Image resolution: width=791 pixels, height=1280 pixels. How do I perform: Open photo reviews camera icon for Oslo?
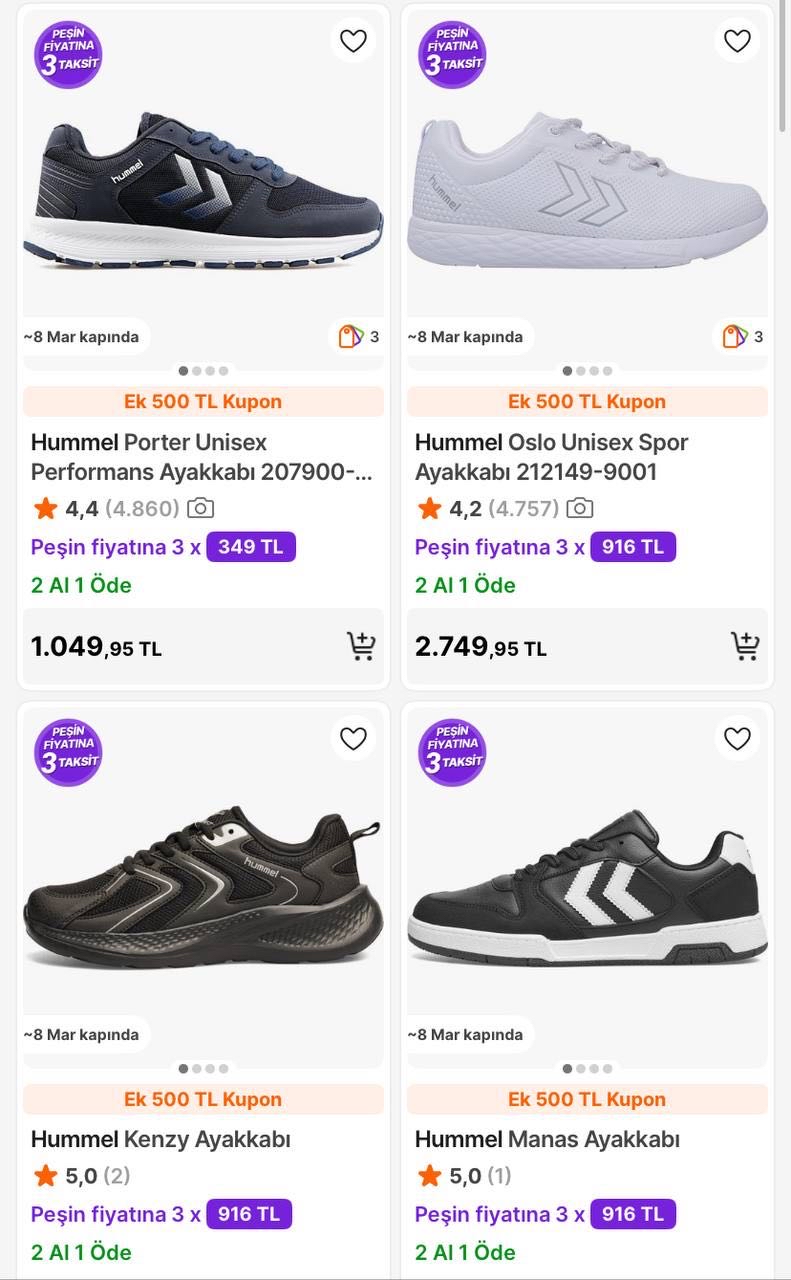coord(579,509)
